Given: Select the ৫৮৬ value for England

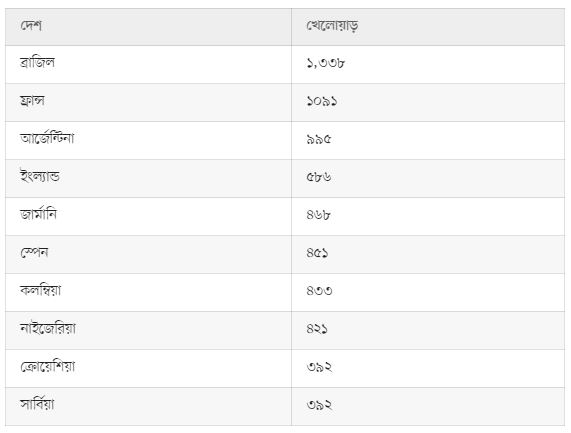Looking at the screenshot, I should click(x=319, y=177).
